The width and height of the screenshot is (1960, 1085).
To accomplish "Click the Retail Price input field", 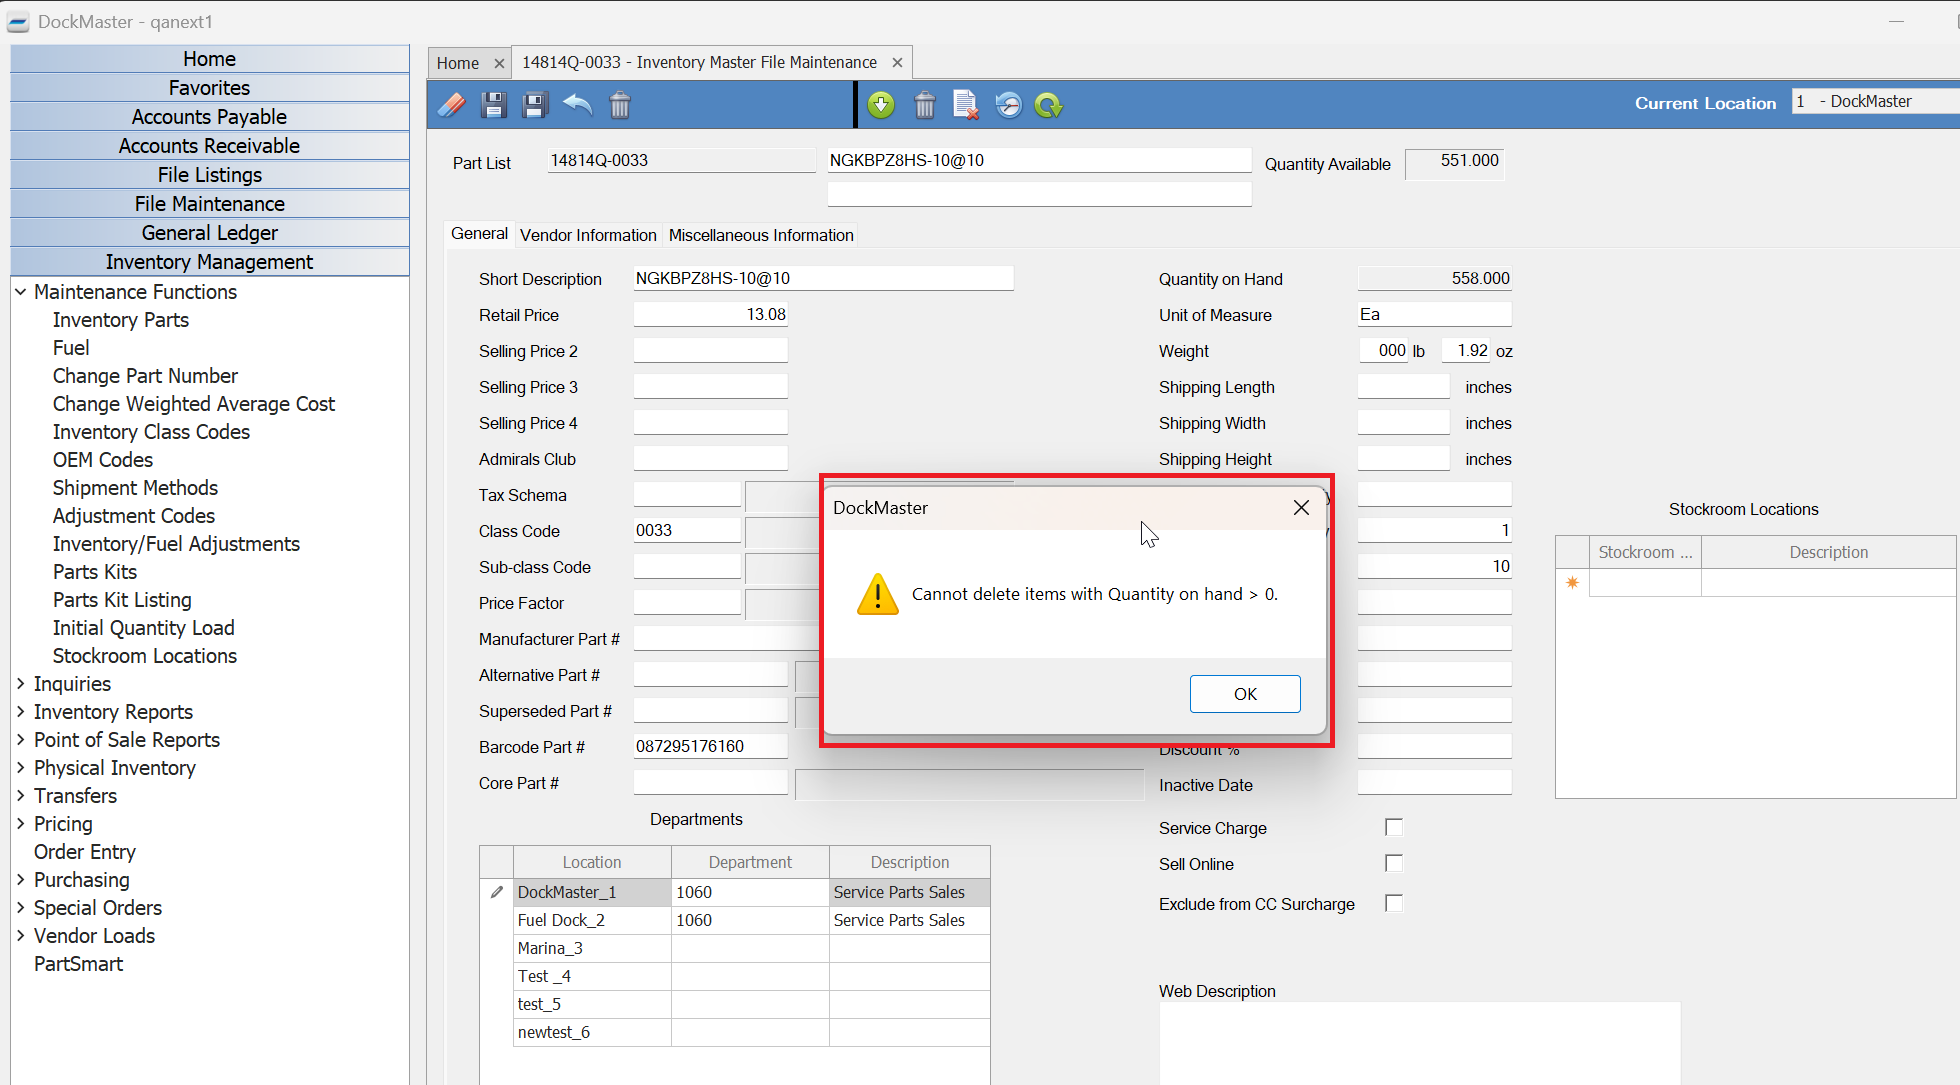I will pyautogui.click(x=711, y=315).
